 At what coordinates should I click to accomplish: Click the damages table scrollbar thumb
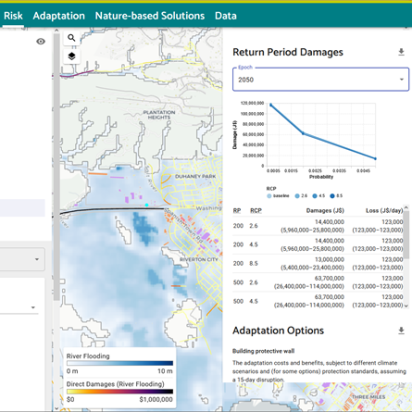(x=406, y=234)
